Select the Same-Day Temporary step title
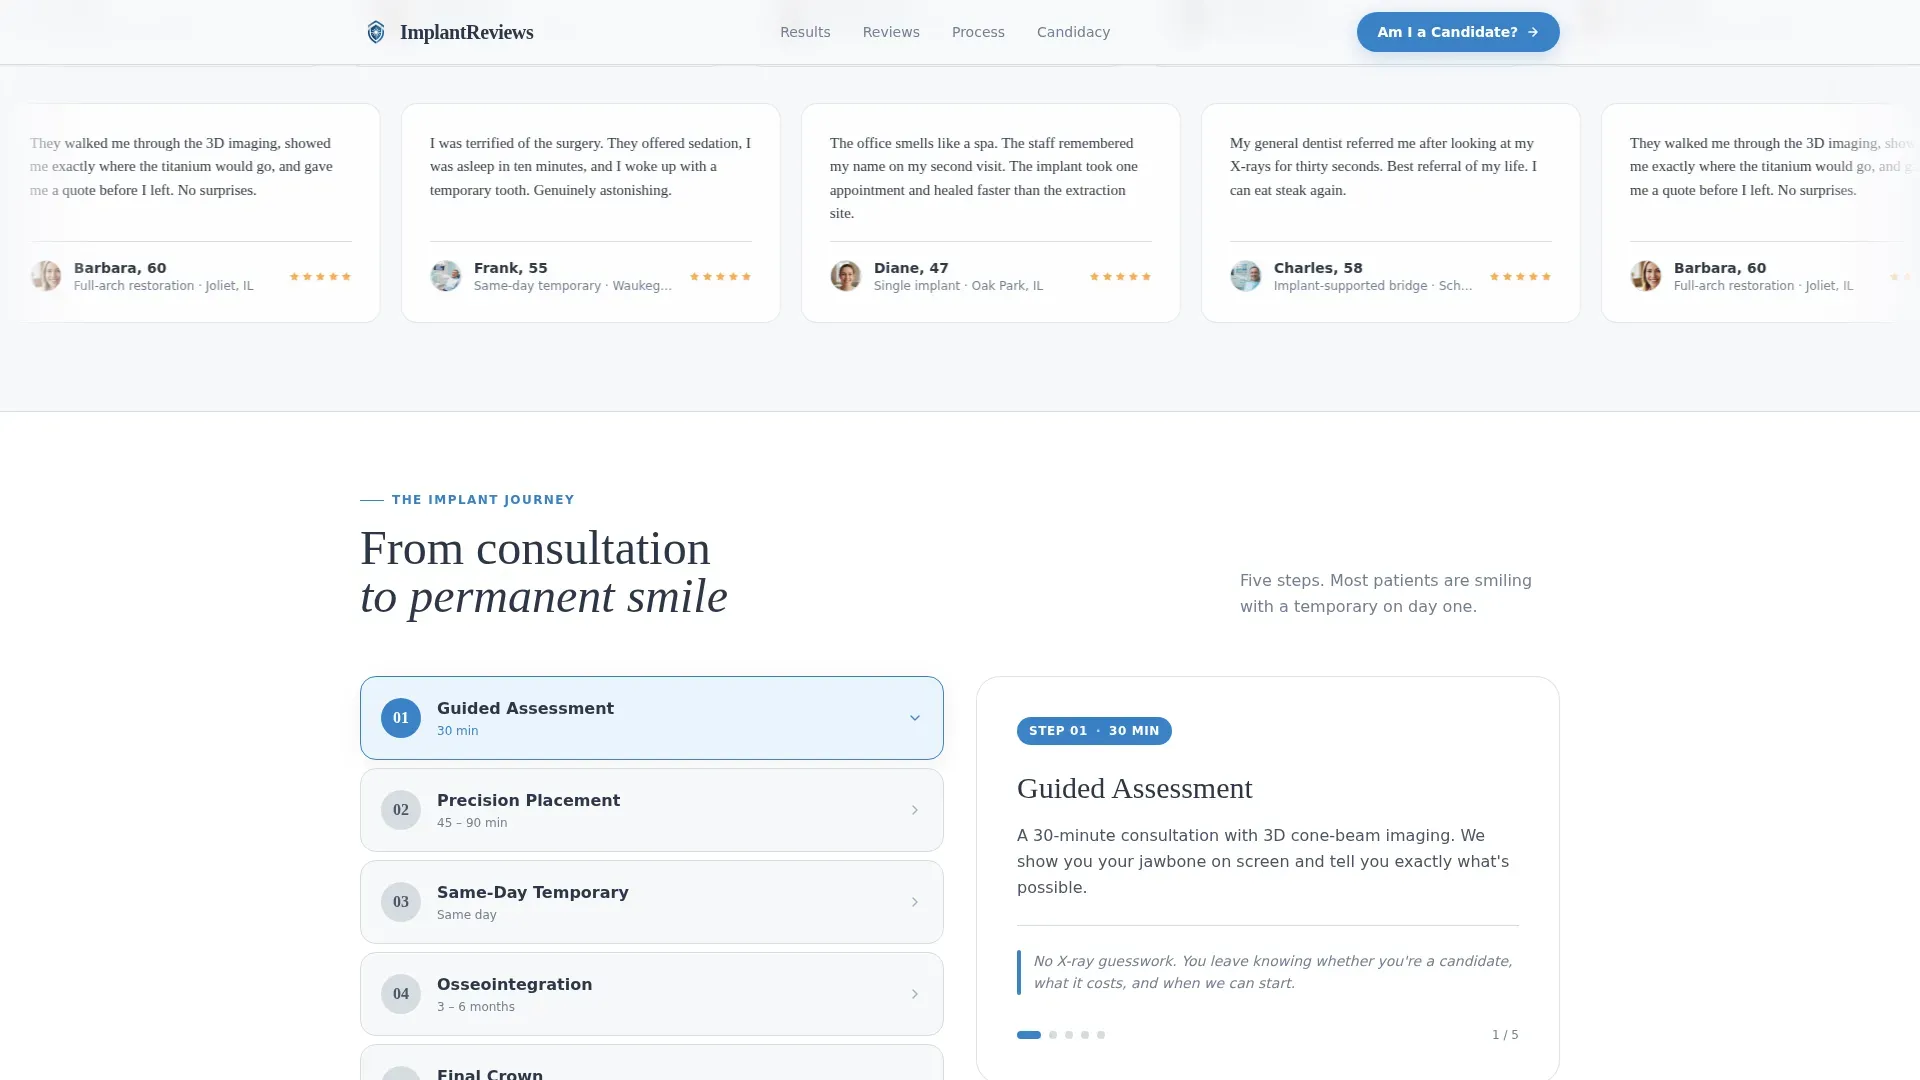Screen dimensions: 1920x1080 (x=532, y=892)
